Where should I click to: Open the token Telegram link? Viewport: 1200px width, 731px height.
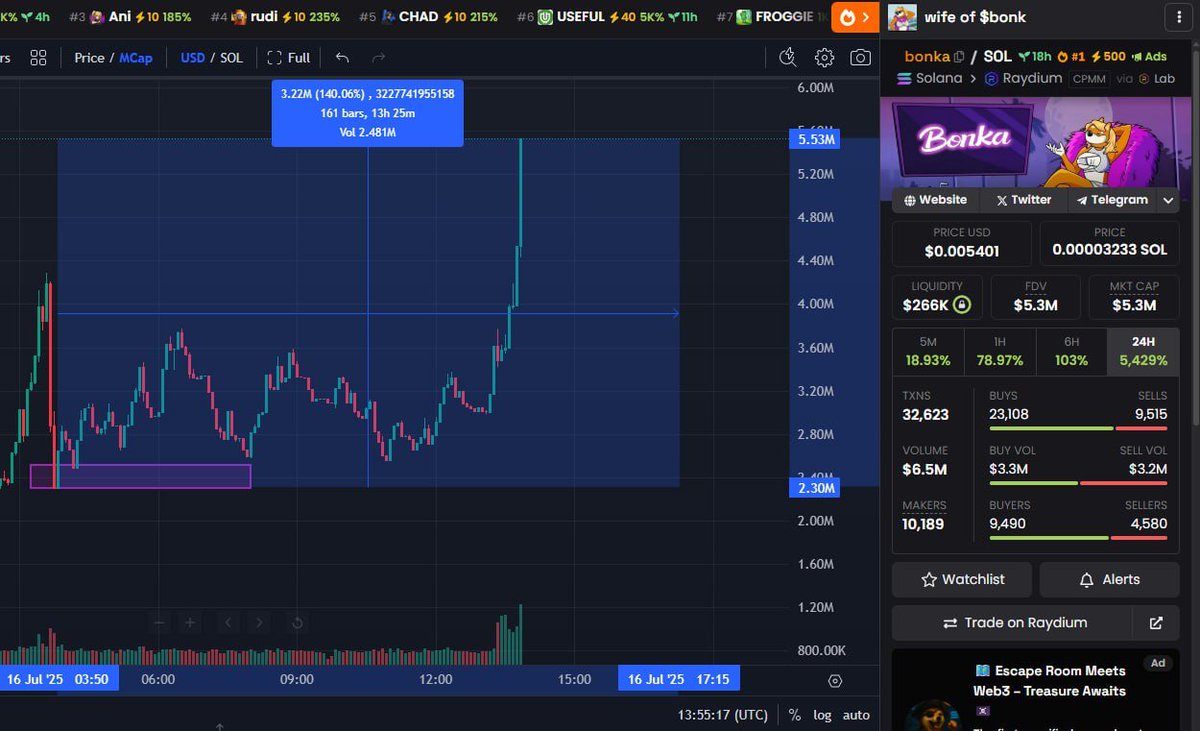1112,200
